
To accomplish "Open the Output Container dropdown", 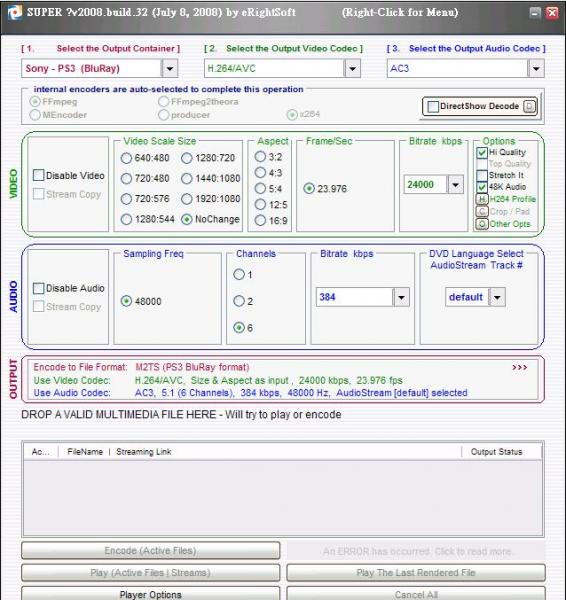I will pos(170,69).
